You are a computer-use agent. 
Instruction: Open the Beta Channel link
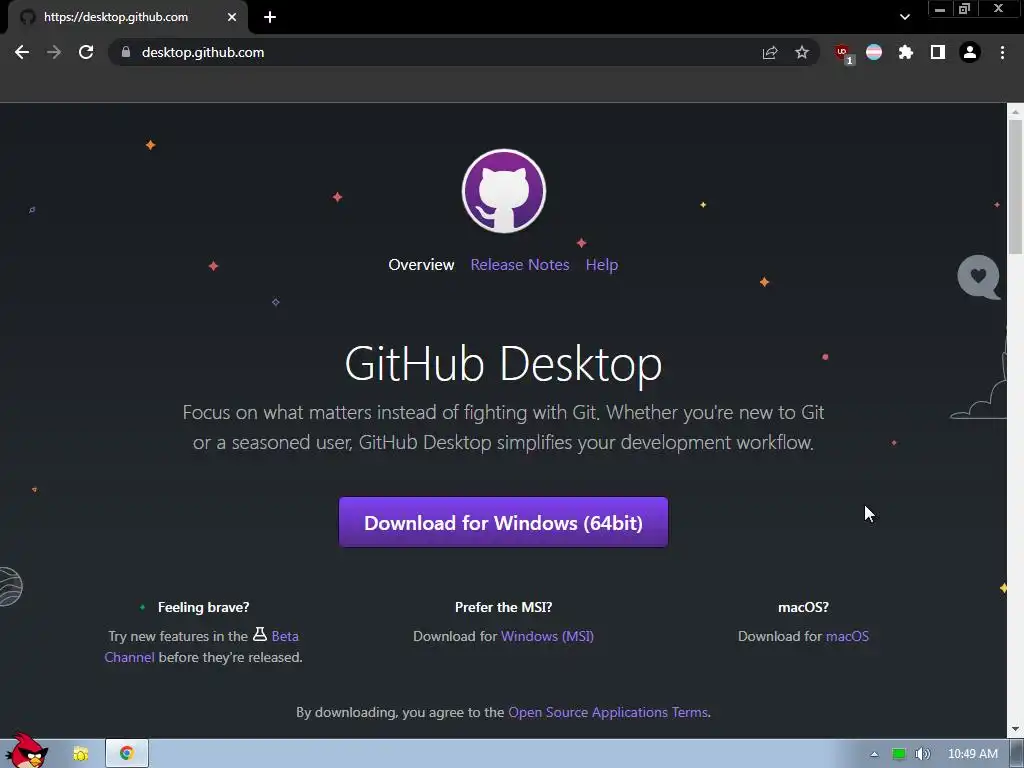pos(285,636)
